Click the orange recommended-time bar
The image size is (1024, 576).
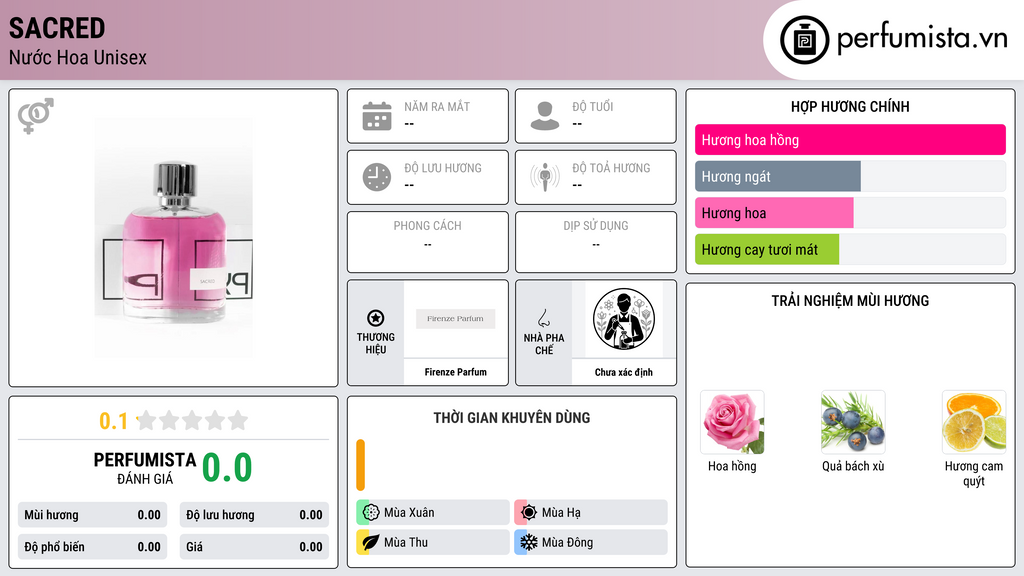click(x=360, y=465)
